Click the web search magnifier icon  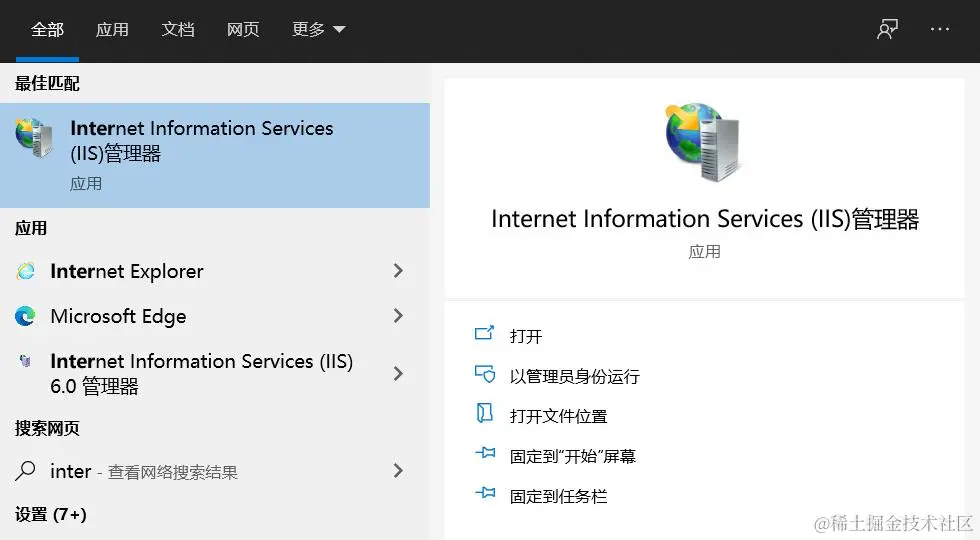(x=25, y=471)
